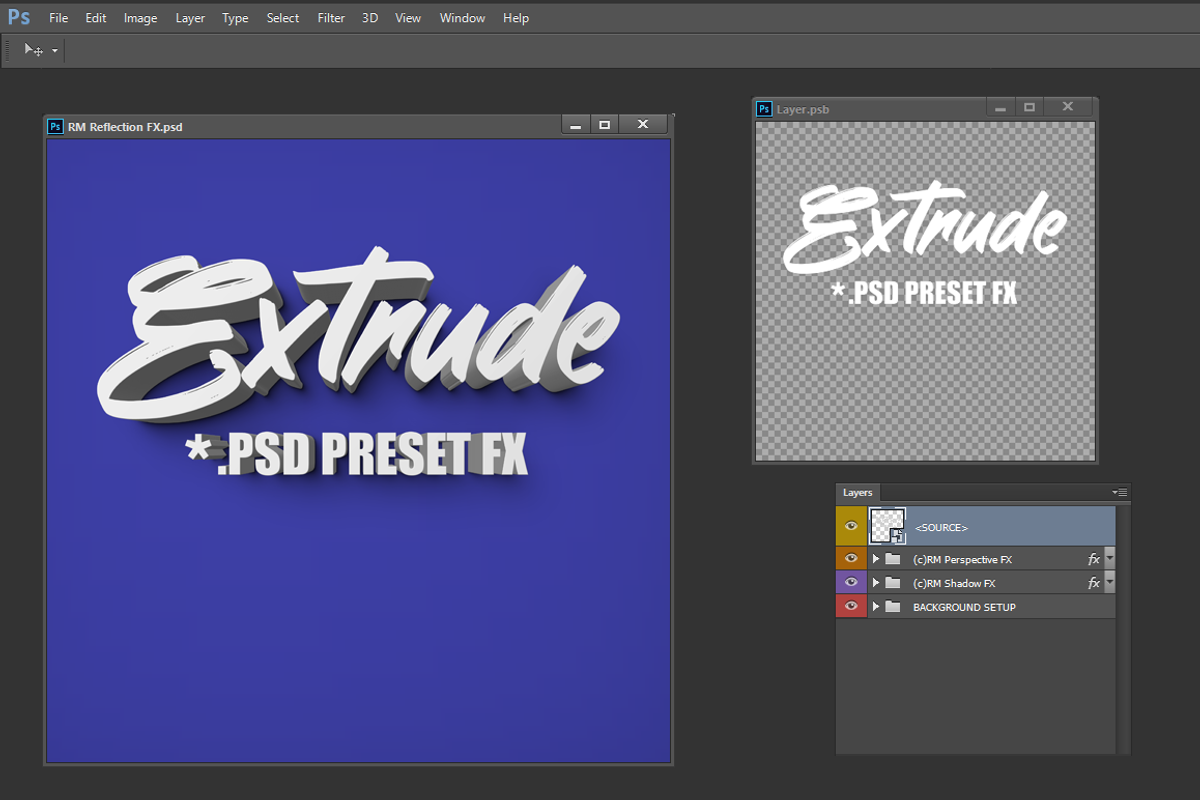This screenshot has height=800, width=1200.
Task: Hide the <SOURCE> layer
Action: coord(851,526)
